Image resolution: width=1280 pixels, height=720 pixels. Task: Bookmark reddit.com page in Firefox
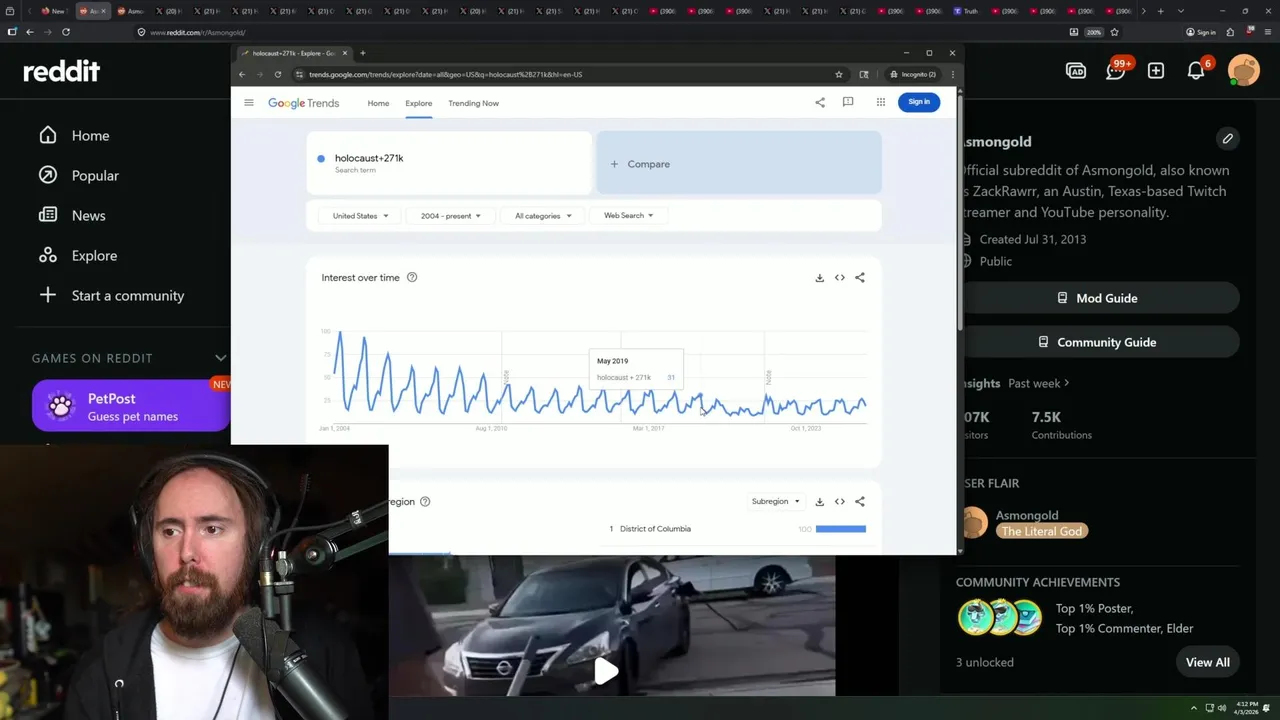(x=1114, y=32)
